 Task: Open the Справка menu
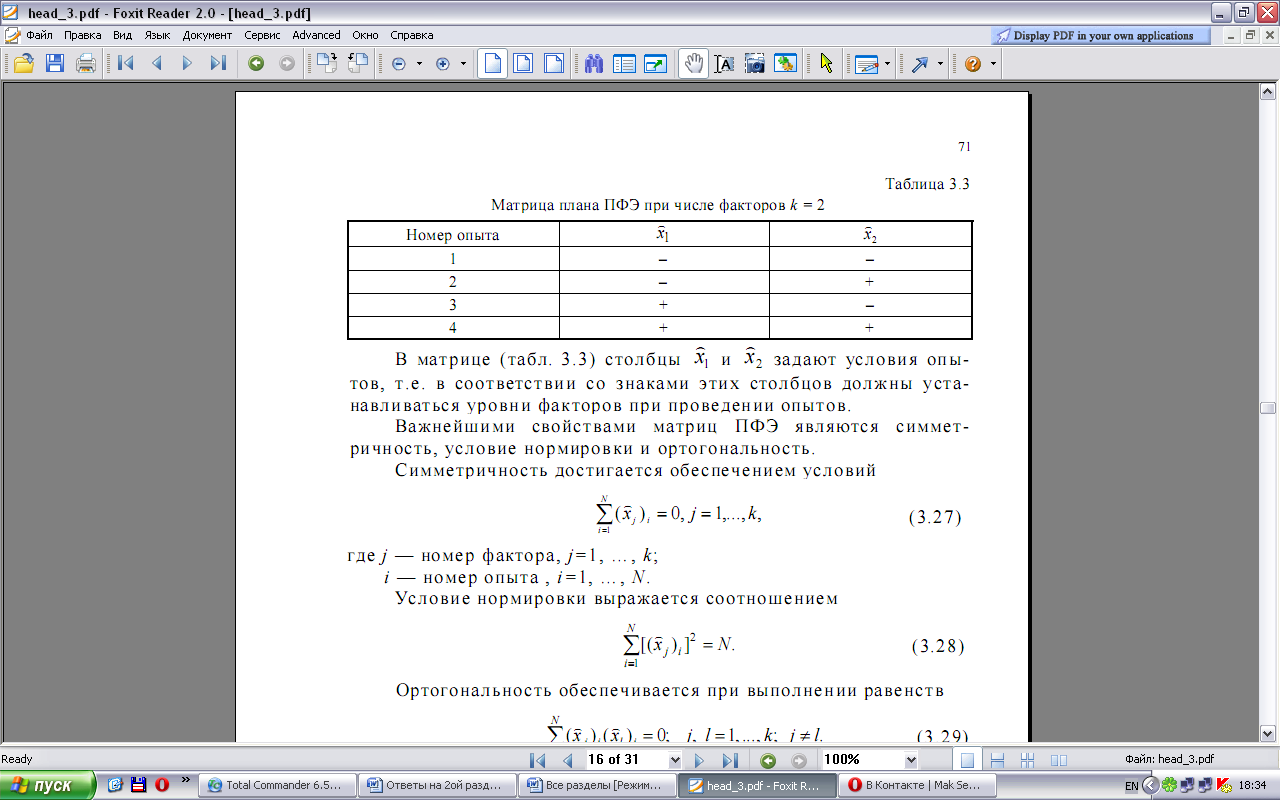(412, 35)
